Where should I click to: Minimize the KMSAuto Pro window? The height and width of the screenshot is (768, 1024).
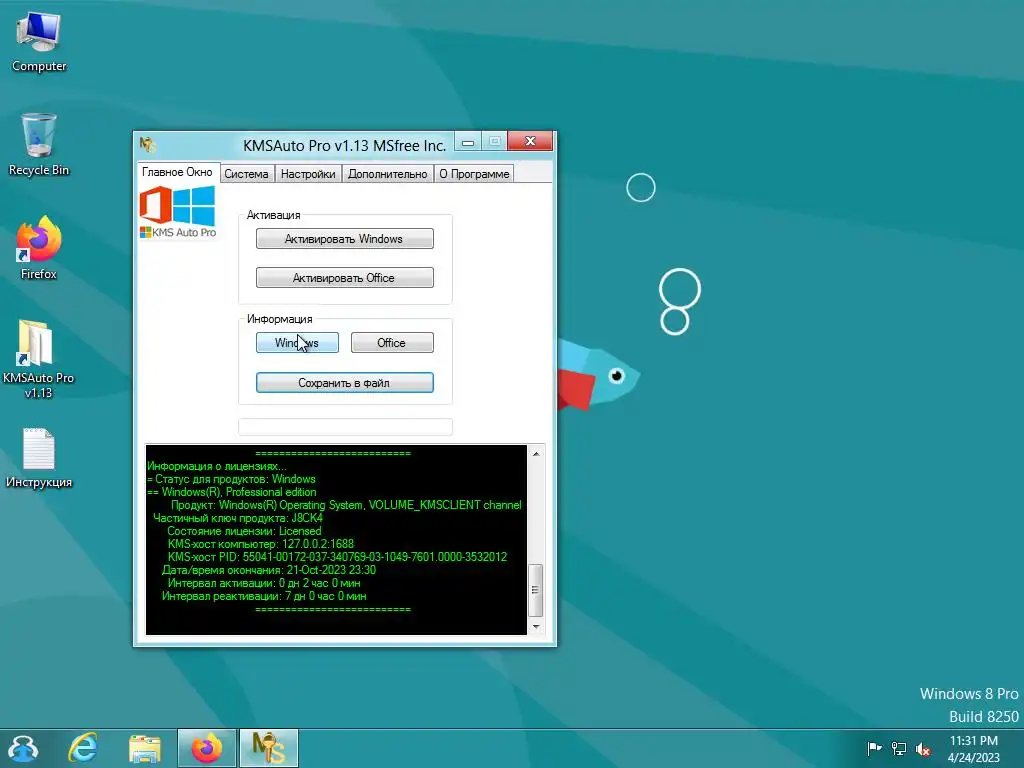point(468,142)
